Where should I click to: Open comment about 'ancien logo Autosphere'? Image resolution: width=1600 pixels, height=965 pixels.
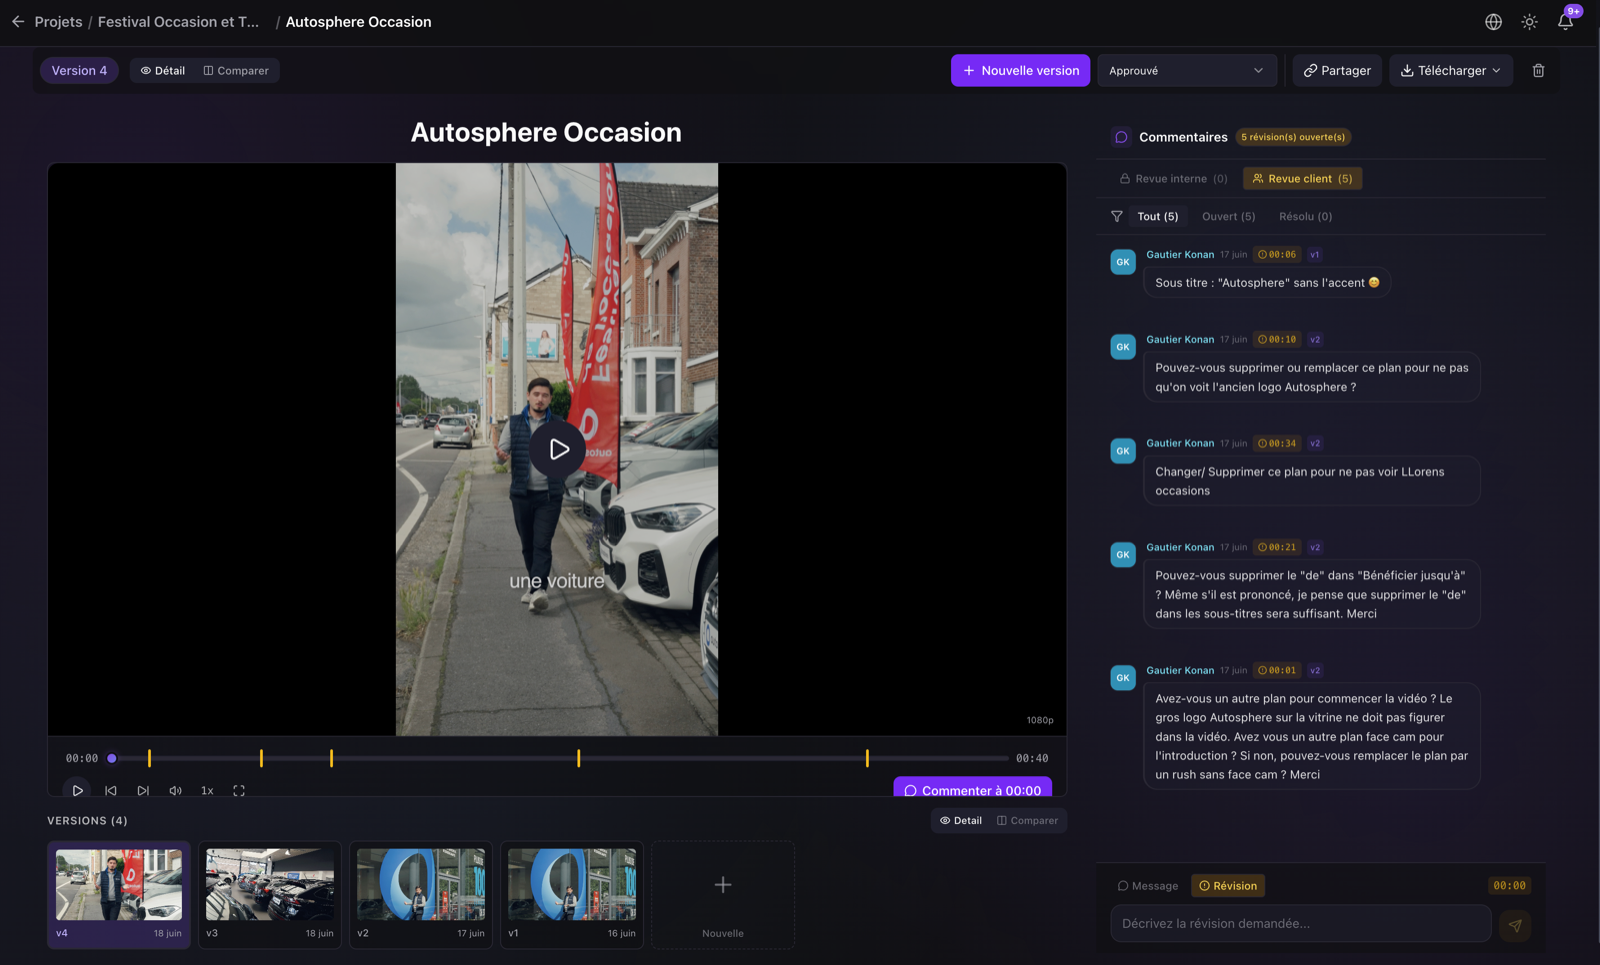(1311, 377)
